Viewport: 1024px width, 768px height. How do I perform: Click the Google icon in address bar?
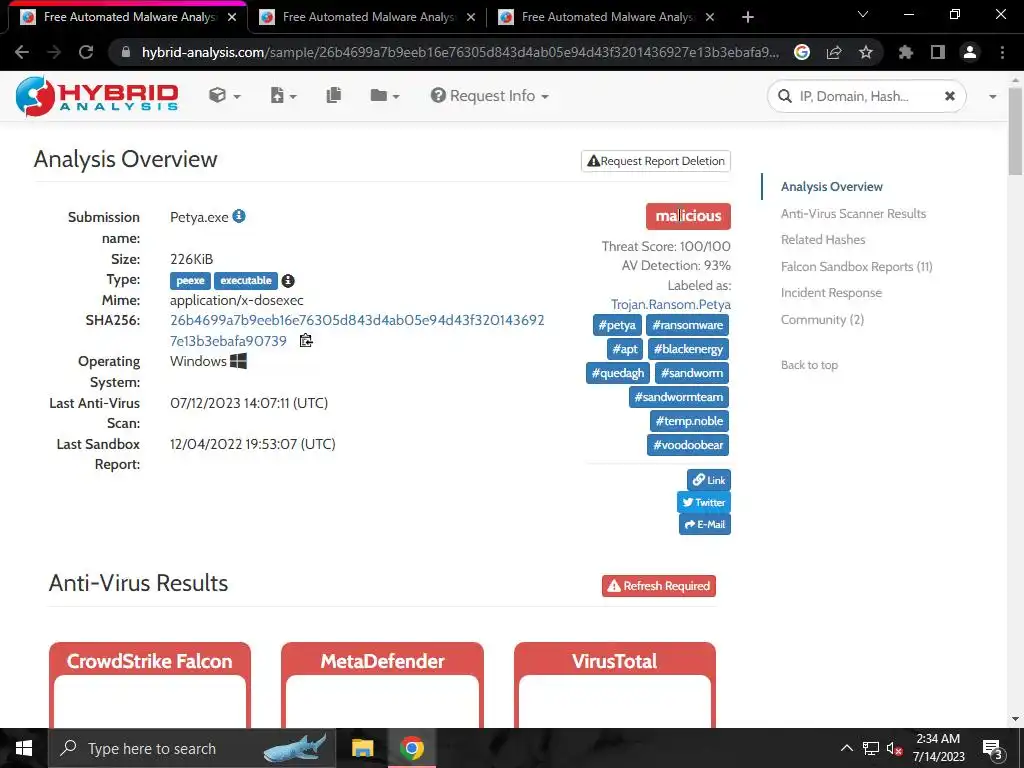pyautogui.click(x=801, y=52)
